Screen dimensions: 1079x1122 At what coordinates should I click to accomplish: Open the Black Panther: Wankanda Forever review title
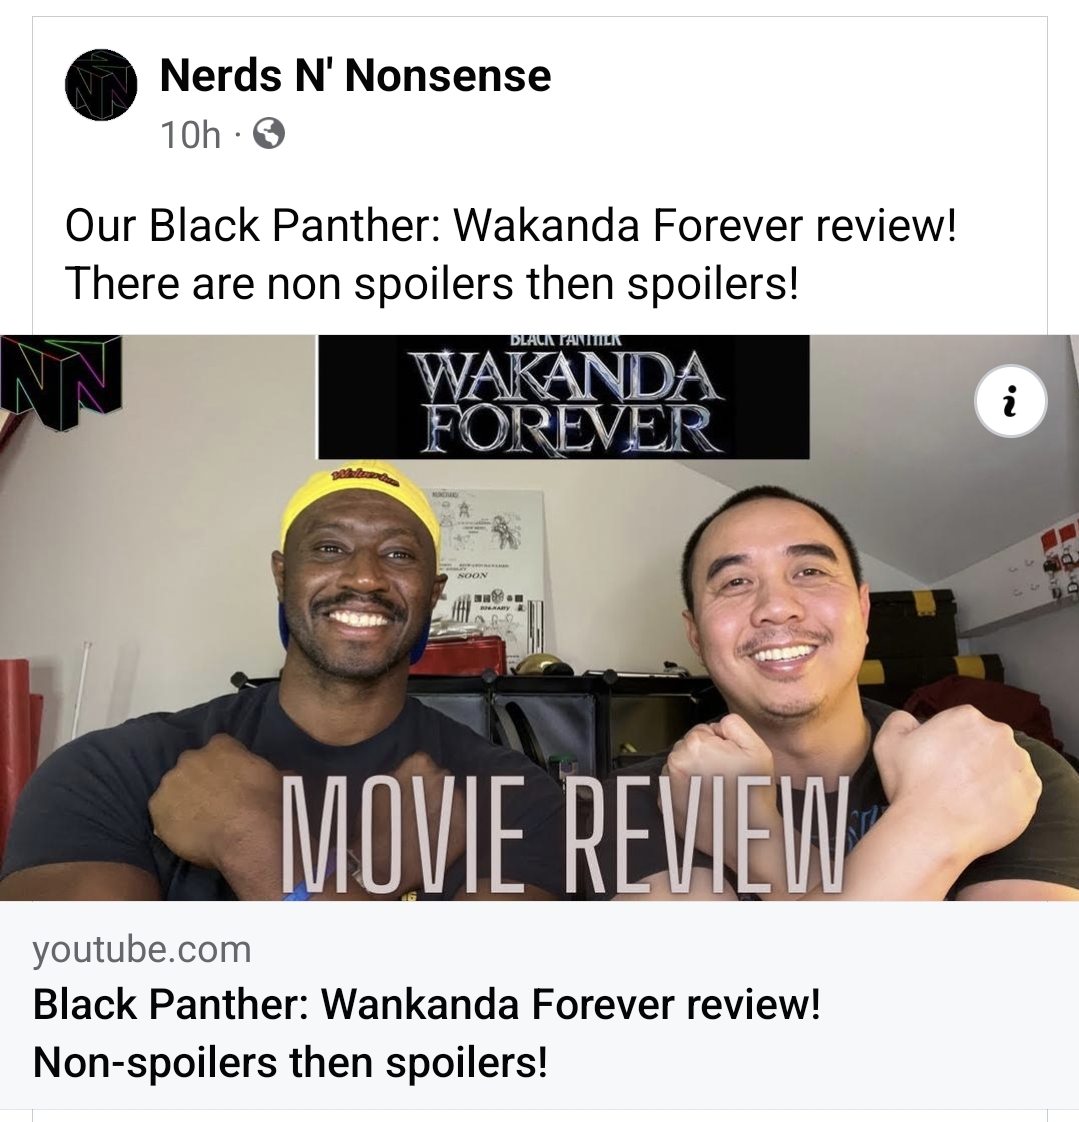(x=426, y=1004)
